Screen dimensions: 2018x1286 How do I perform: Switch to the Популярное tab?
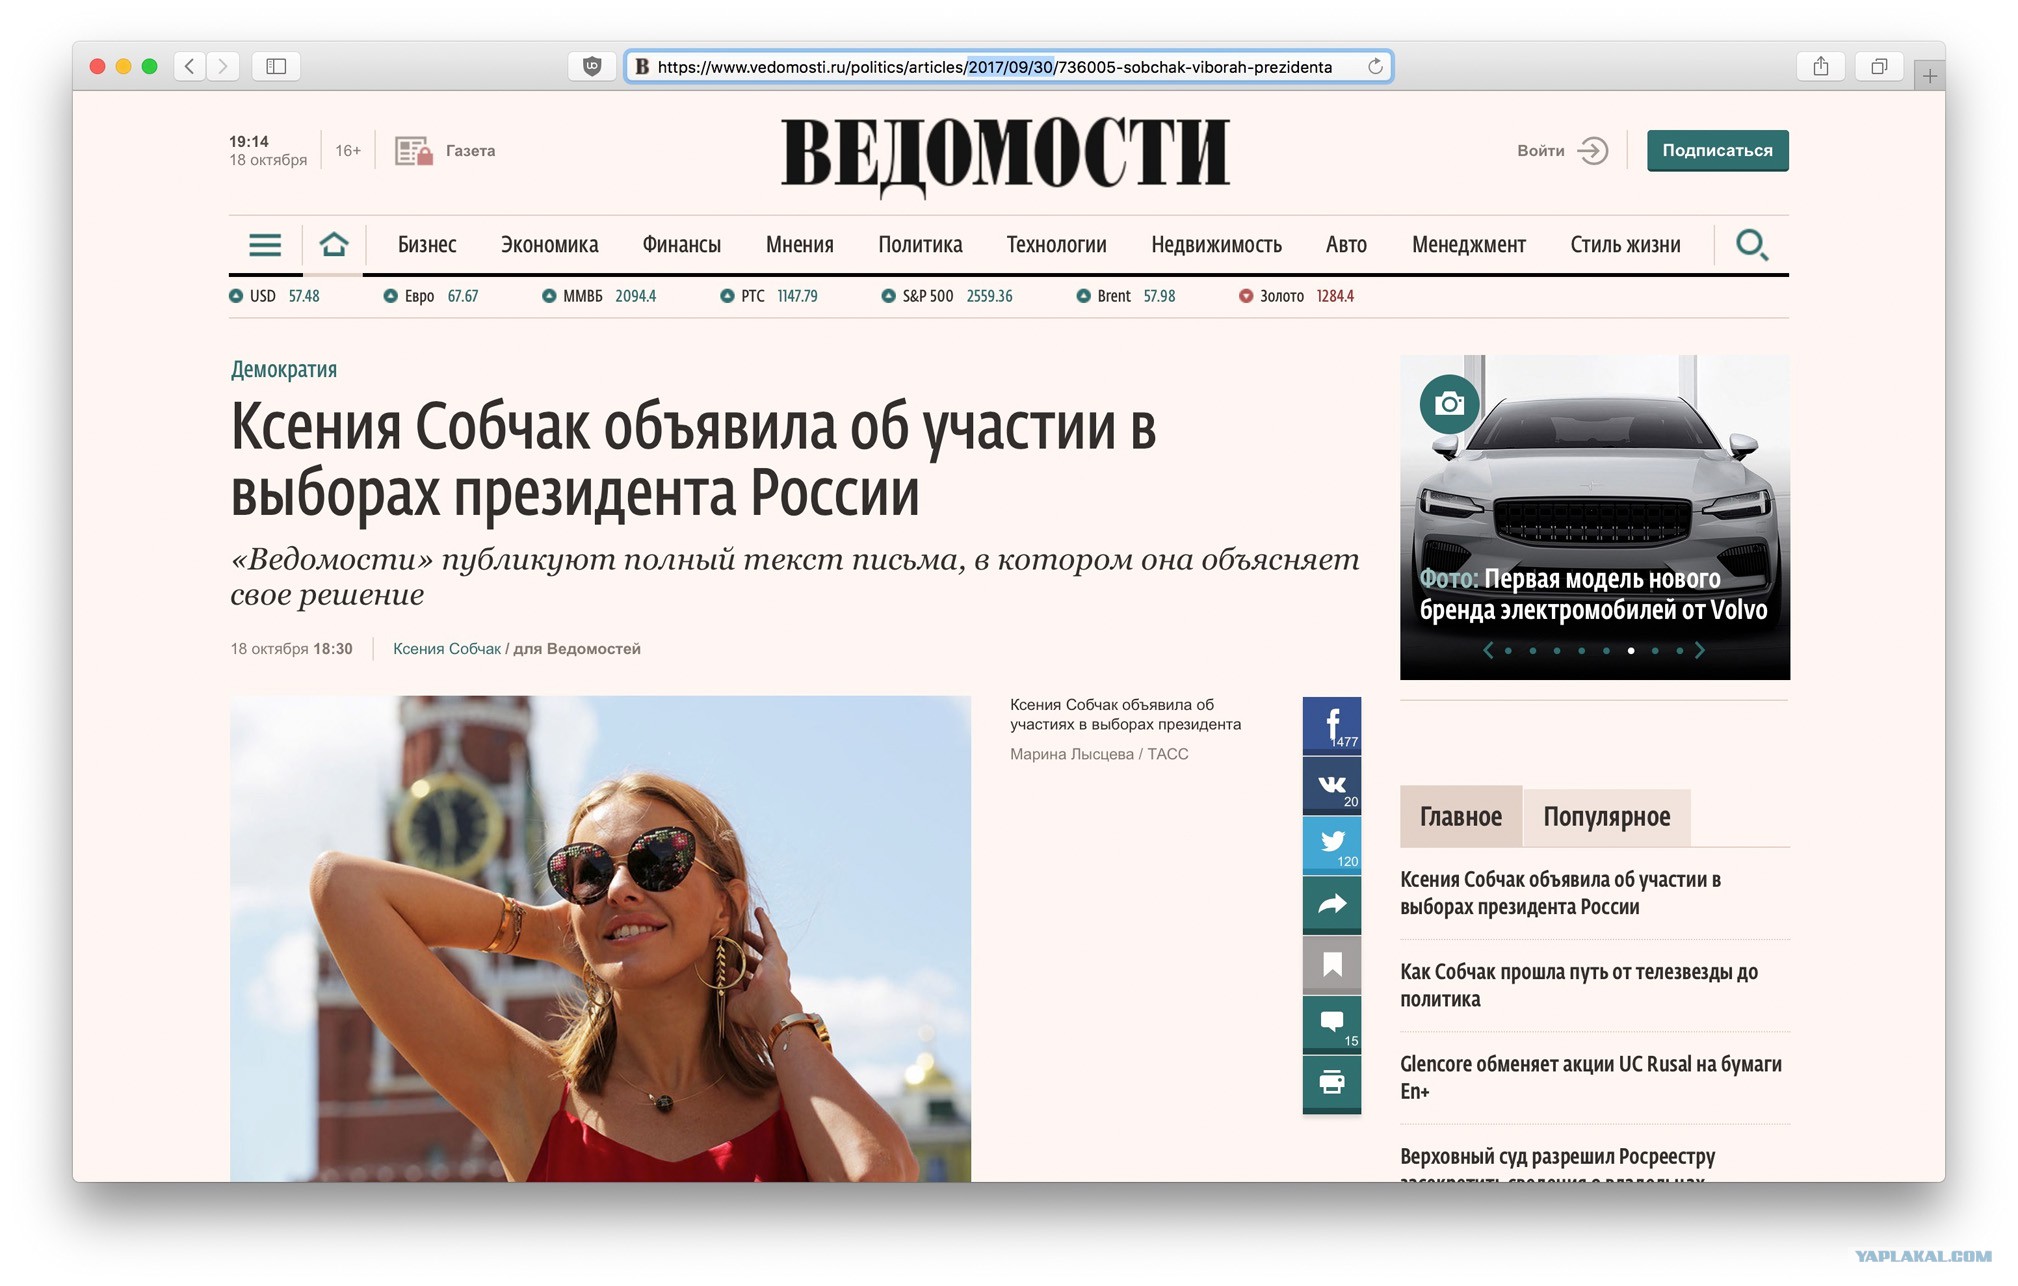coord(1606,817)
